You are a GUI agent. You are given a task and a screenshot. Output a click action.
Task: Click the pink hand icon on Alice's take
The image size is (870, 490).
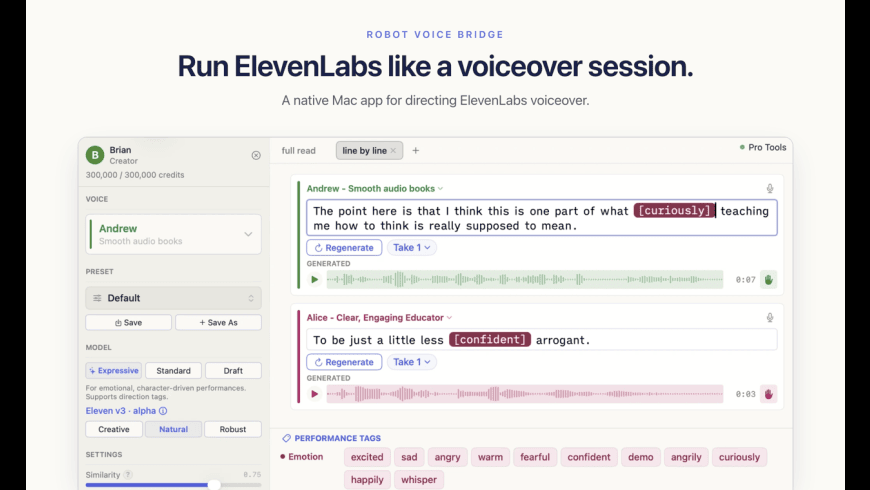pyautogui.click(x=768, y=394)
